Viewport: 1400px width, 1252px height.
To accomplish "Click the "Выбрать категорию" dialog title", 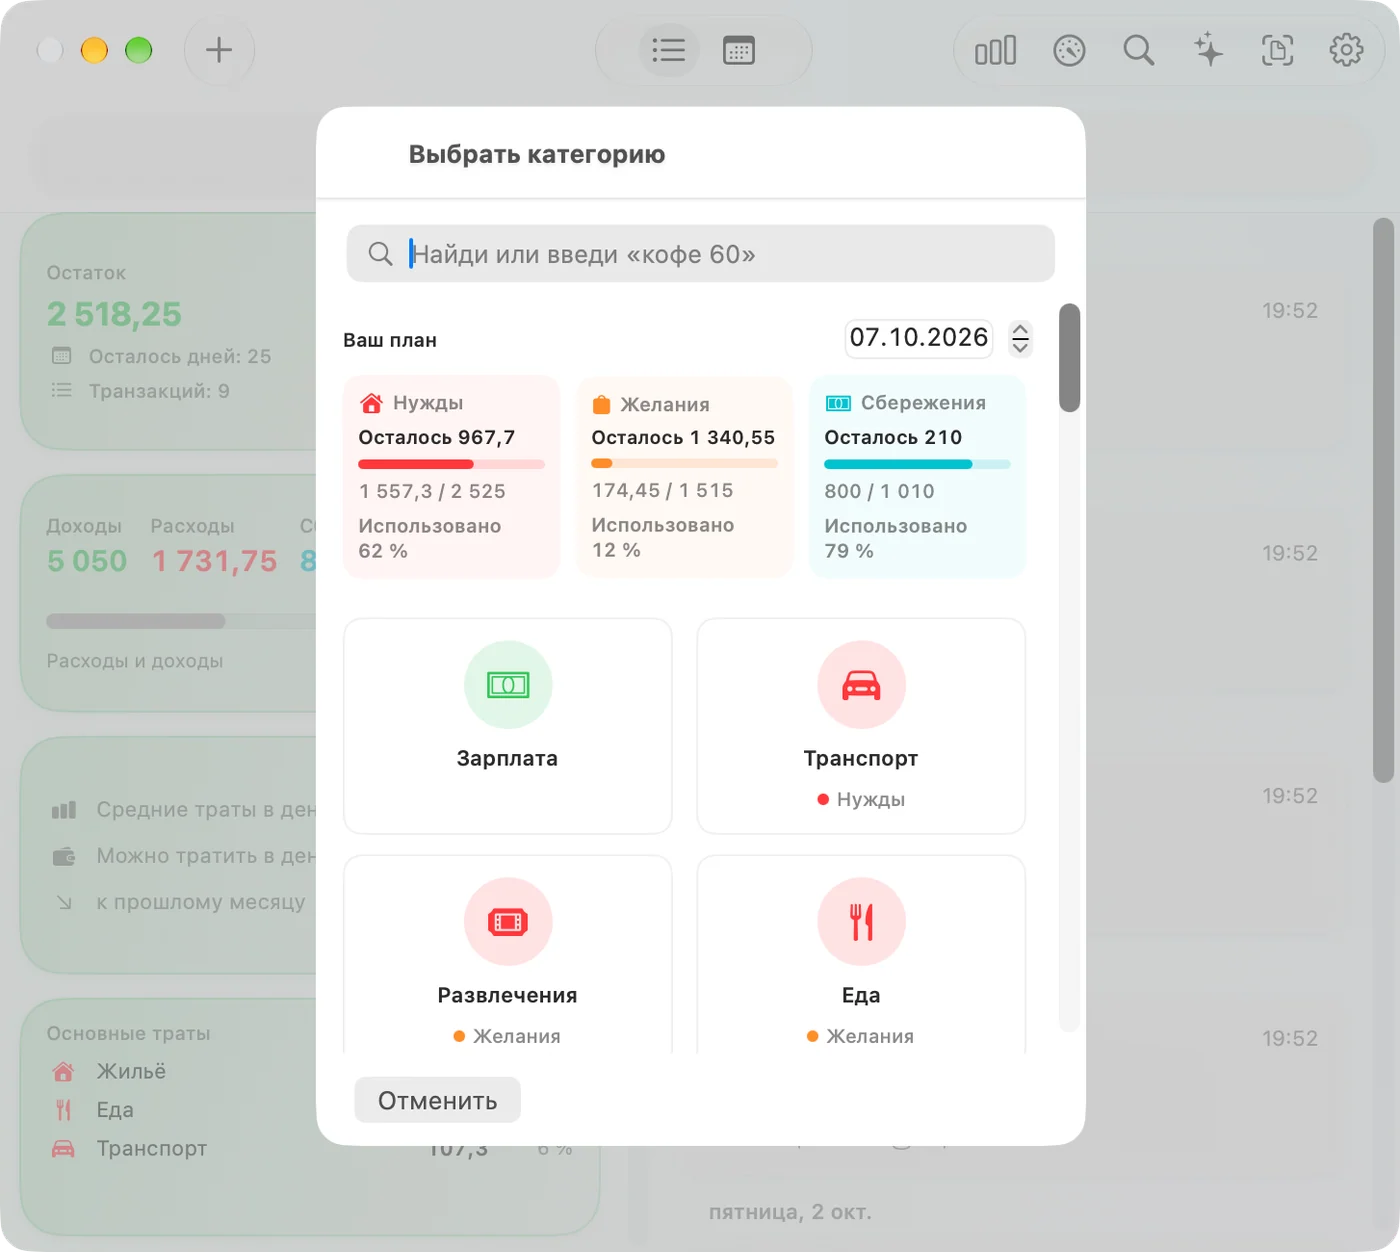I will pos(537,154).
